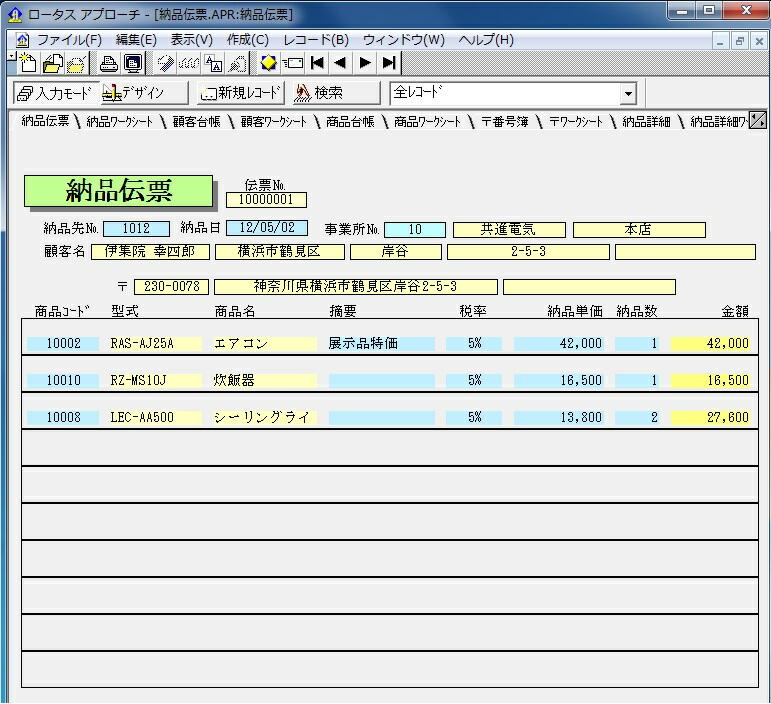Viewport: 771px width, 704px height.
Task: Select the 〒ワークシート tab
Action: coord(576,121)
